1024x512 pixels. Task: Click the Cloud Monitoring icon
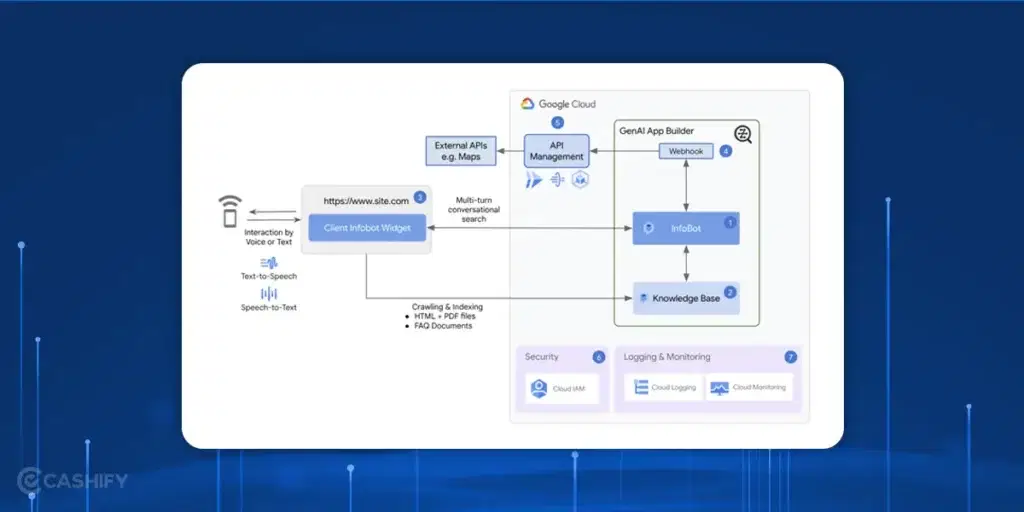point(719,388)
